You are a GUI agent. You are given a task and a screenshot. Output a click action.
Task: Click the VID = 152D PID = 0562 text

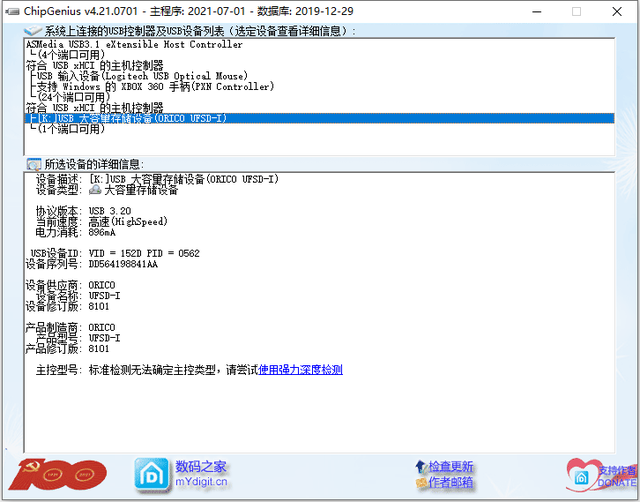click(144, 253)
